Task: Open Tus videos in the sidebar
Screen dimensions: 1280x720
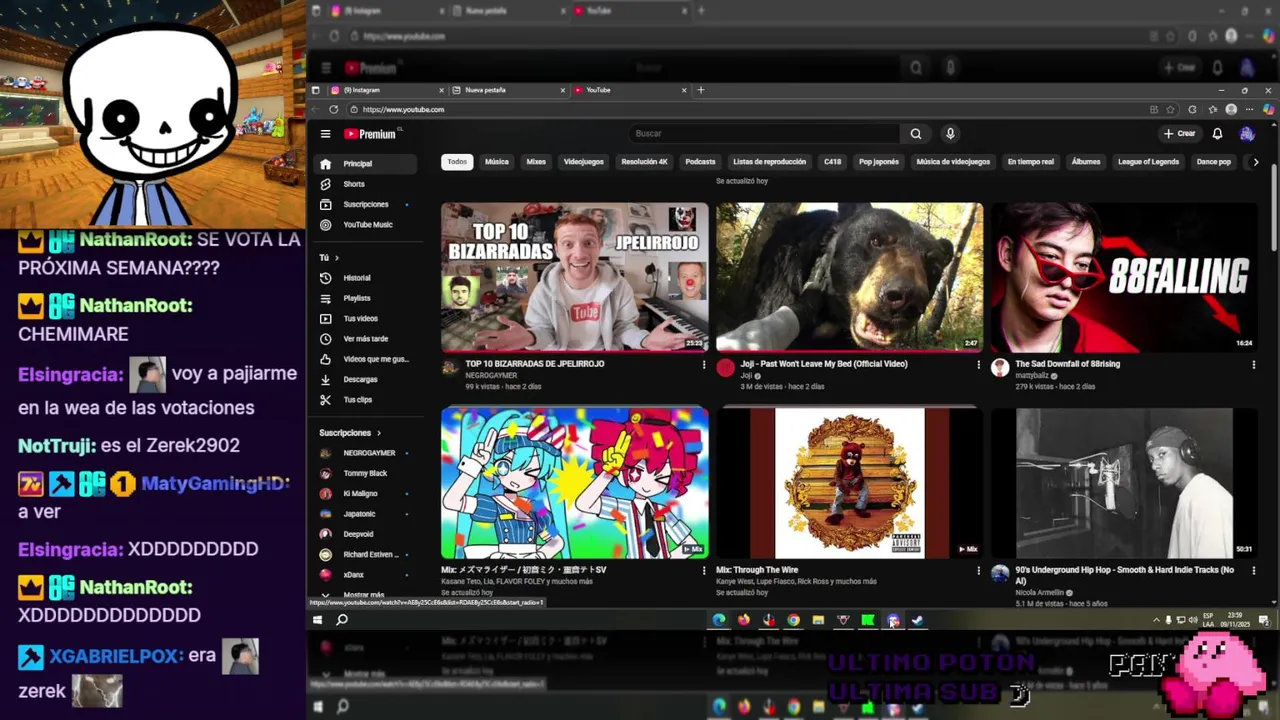Action: tap(363, 318)
